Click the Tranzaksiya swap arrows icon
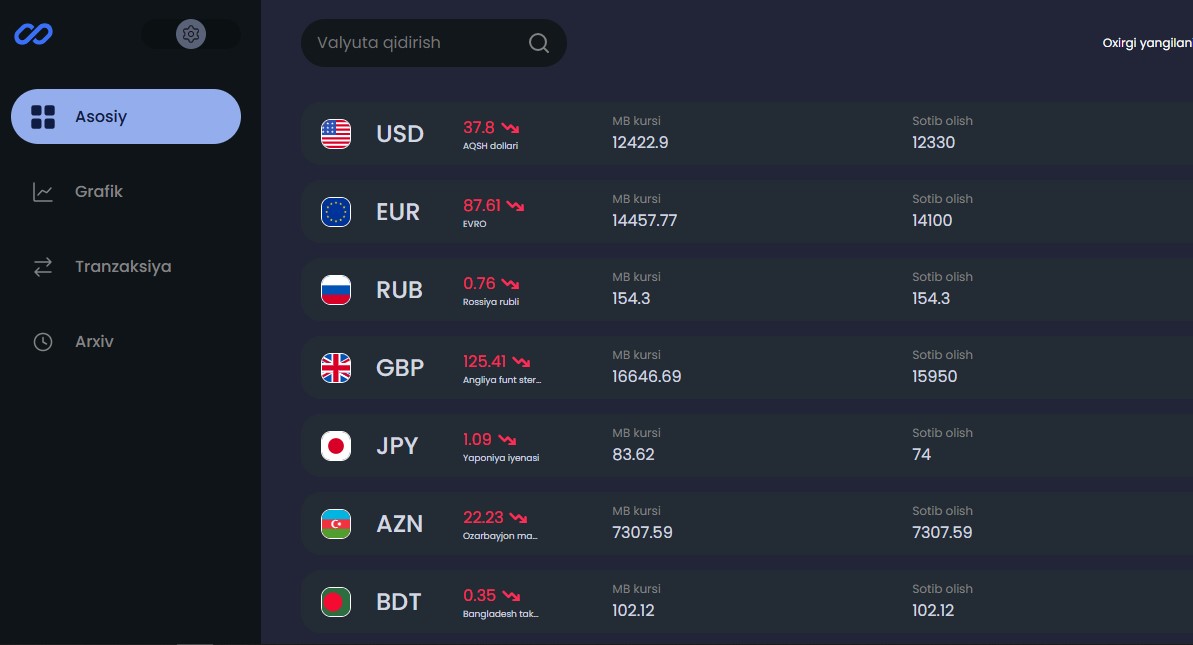 click(43, 267)
